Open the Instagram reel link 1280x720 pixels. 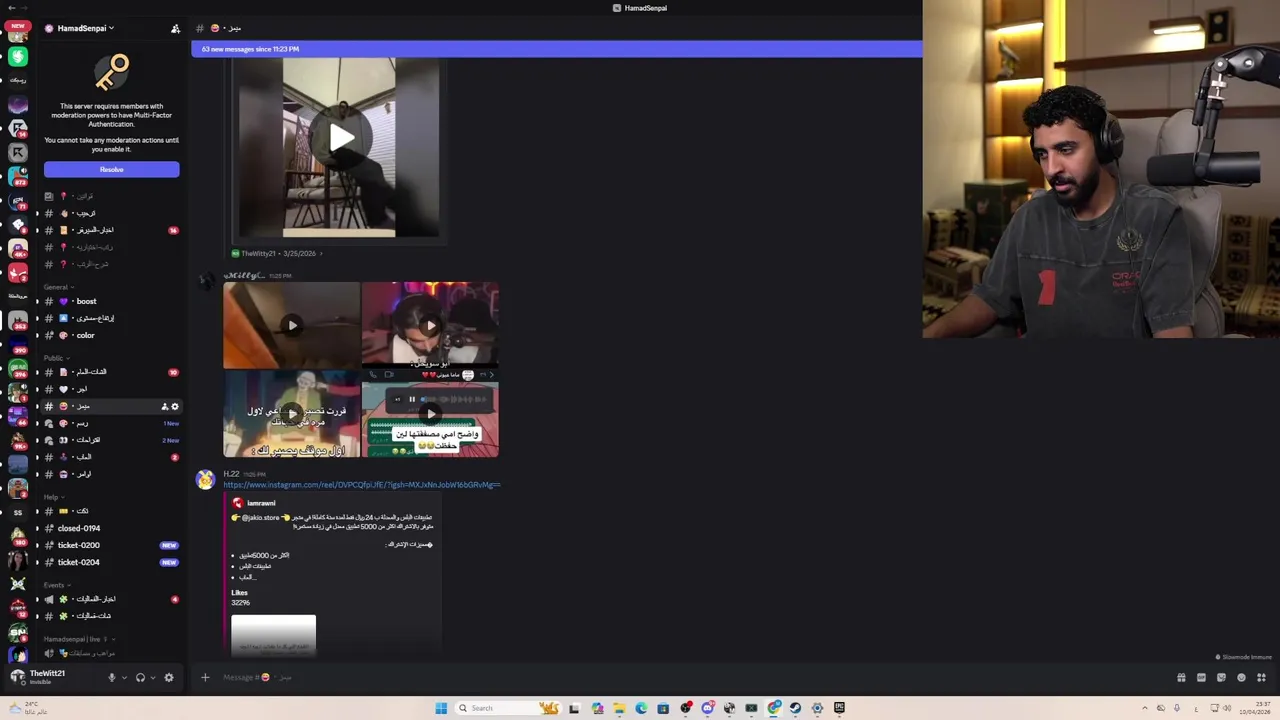361,485
